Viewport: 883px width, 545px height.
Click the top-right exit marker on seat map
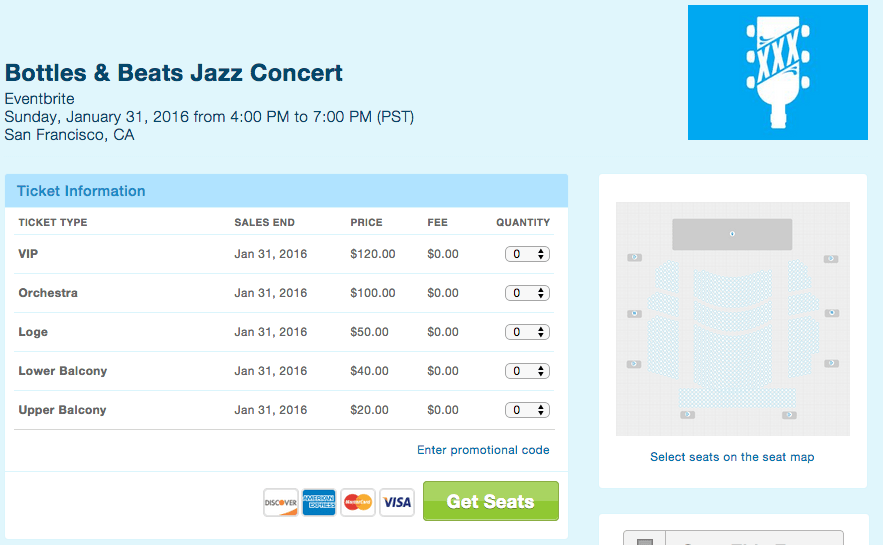pyautogui.click(x=830, y=259)
